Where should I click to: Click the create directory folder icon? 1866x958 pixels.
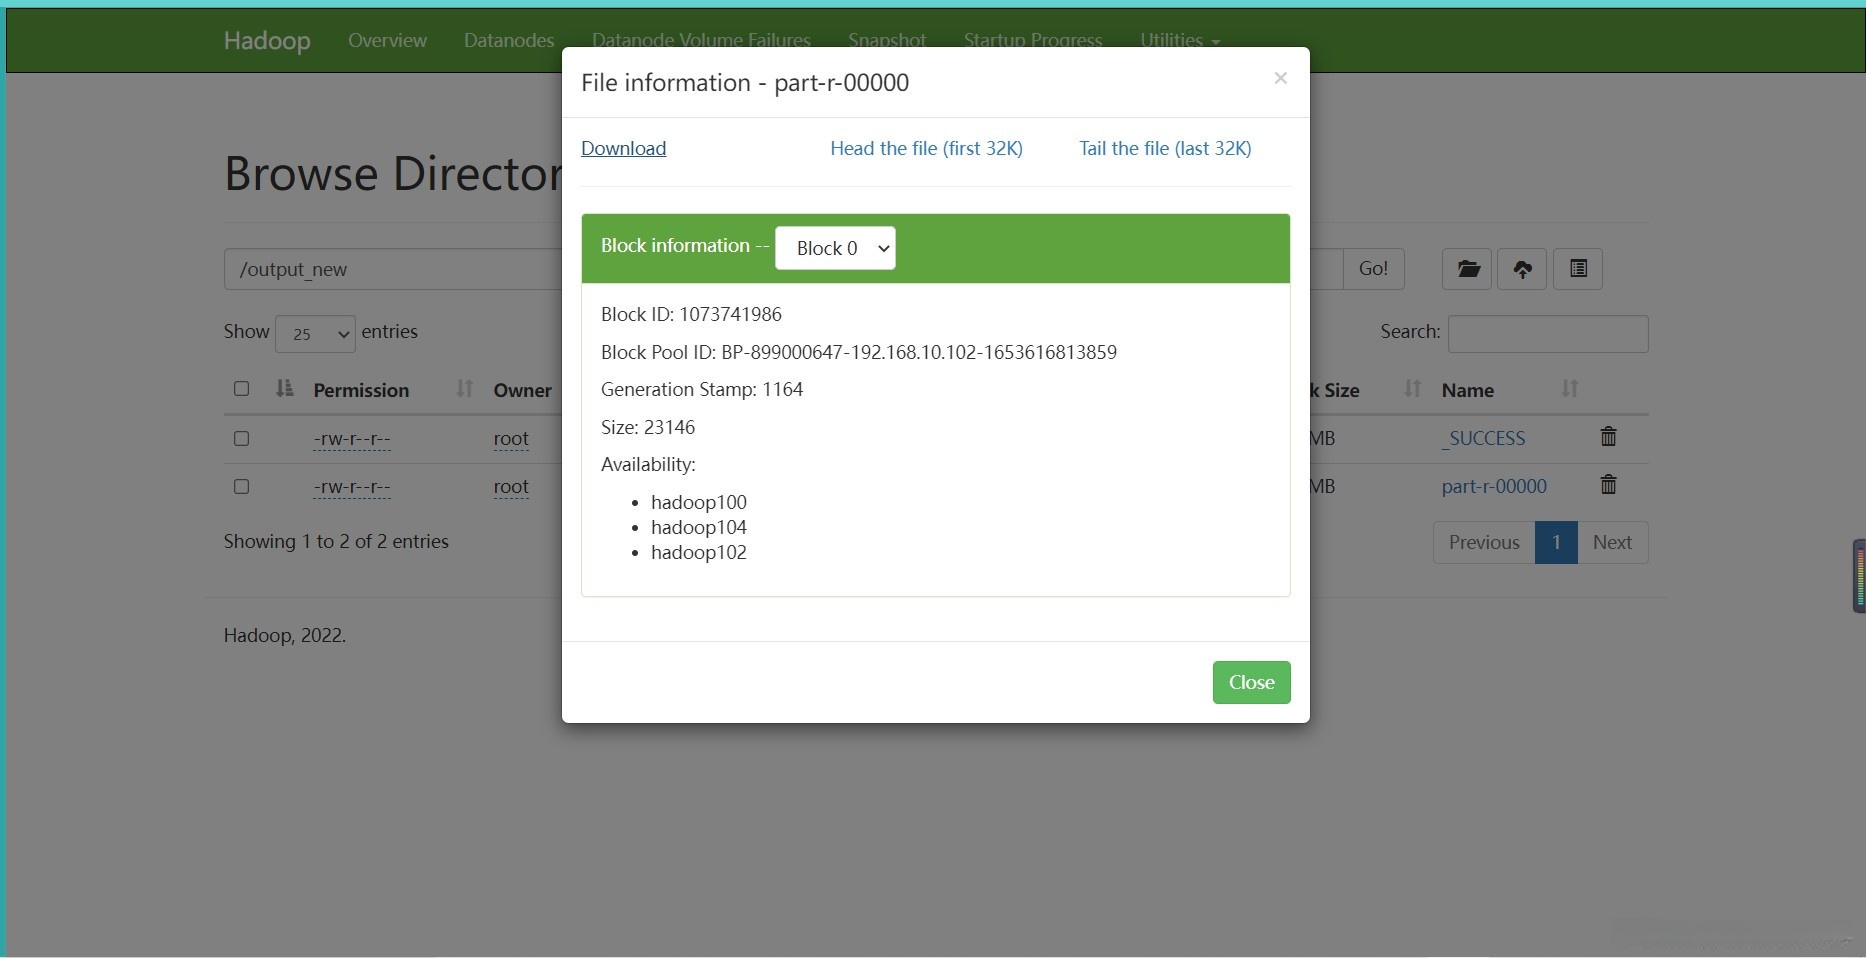click(x=1467, y=269)
